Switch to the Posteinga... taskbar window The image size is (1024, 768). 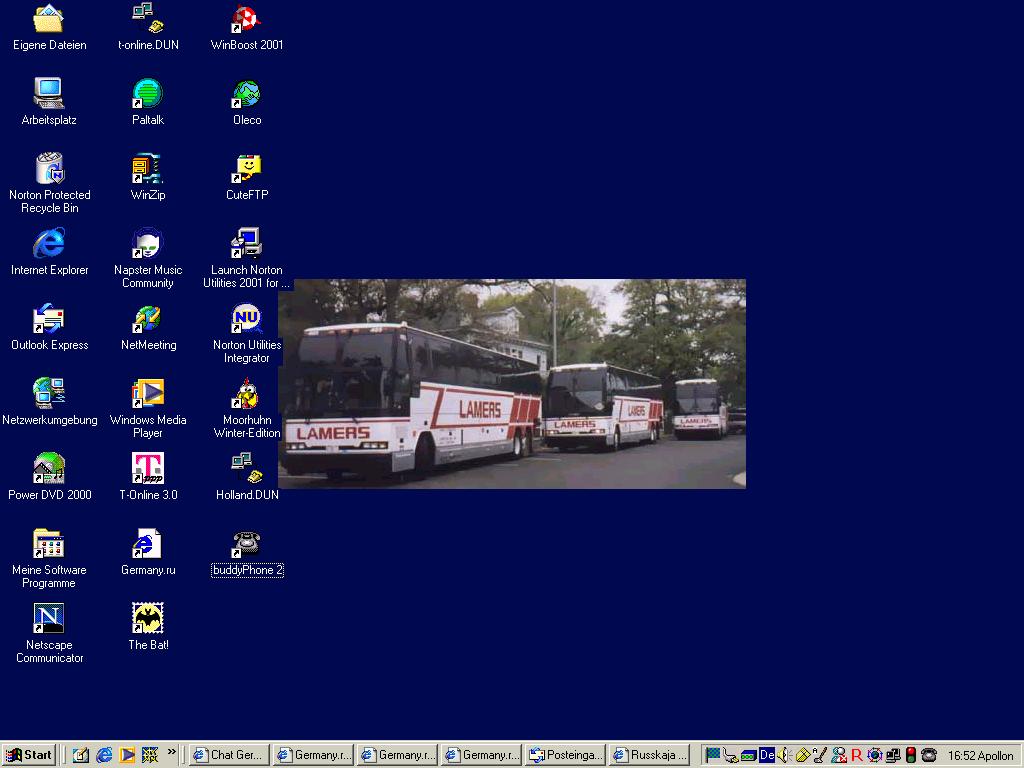click(x=566, y=755)
